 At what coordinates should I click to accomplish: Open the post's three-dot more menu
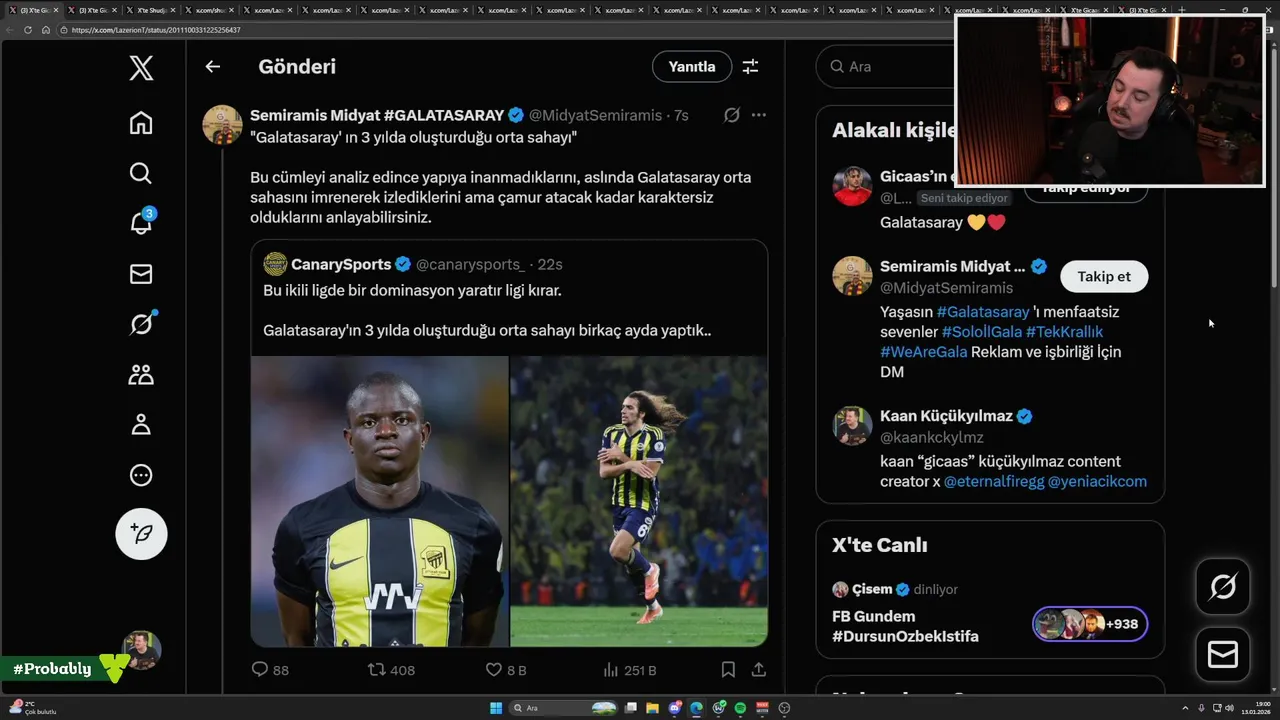(x=759, y=115)
